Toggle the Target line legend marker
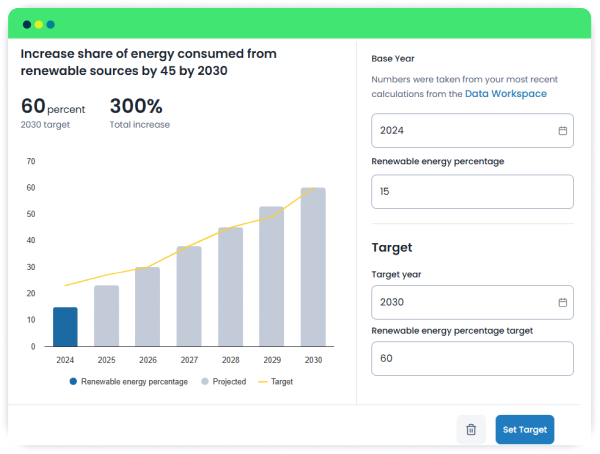 tap(262, 382)
